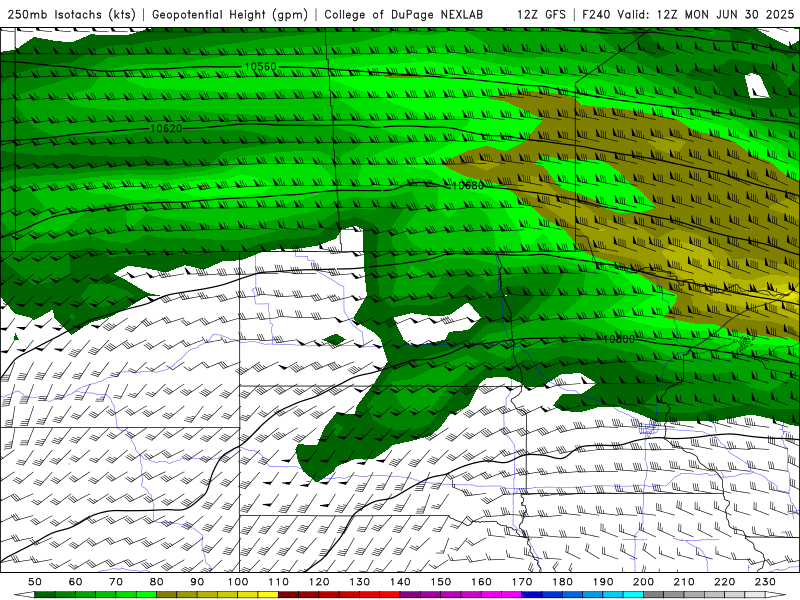Click the 'F240 Valid: 12Z MON JUN 30 2025' text
Screen dimensions: 800x600
pos(688,14)
